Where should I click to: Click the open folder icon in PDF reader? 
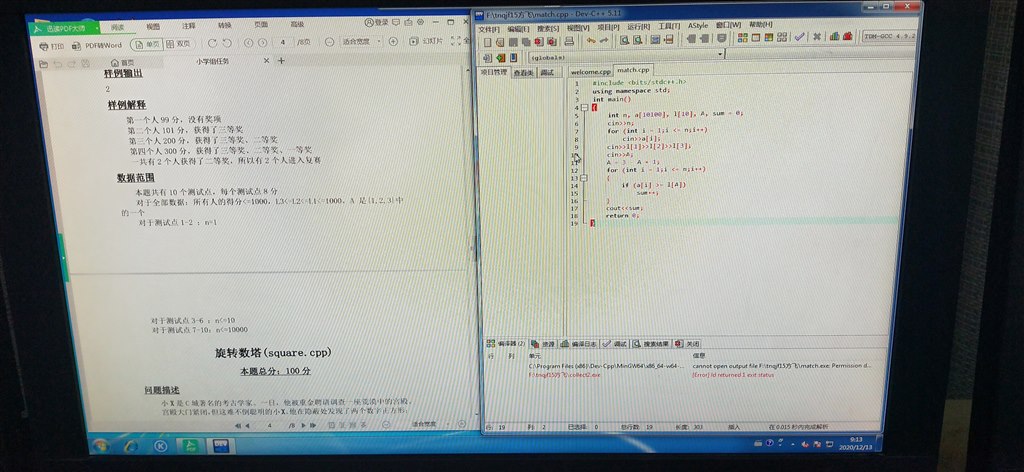(x=44, y=64)
